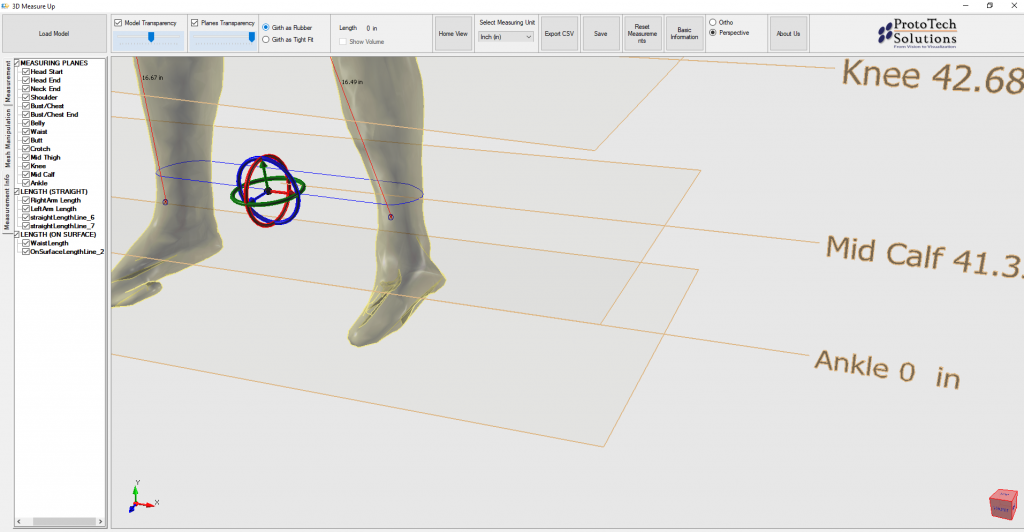Screen dimensions: 1024x532
Task: Hide the Mid Calf plane via its checkbox
Action: [26, 174]
